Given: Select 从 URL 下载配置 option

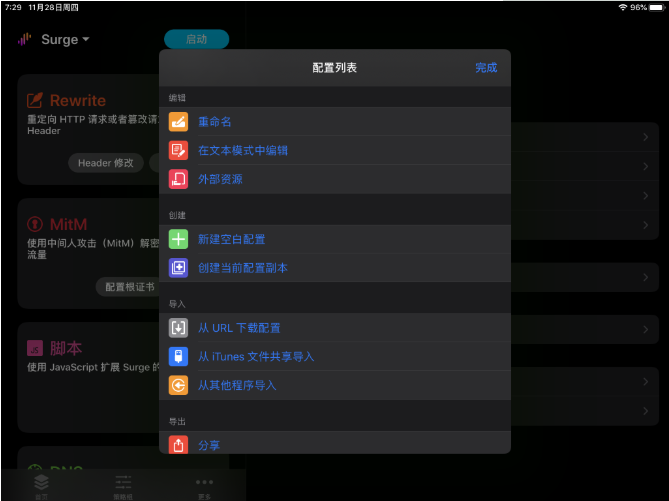Looking at the screenshot, I should click(335, 328).
